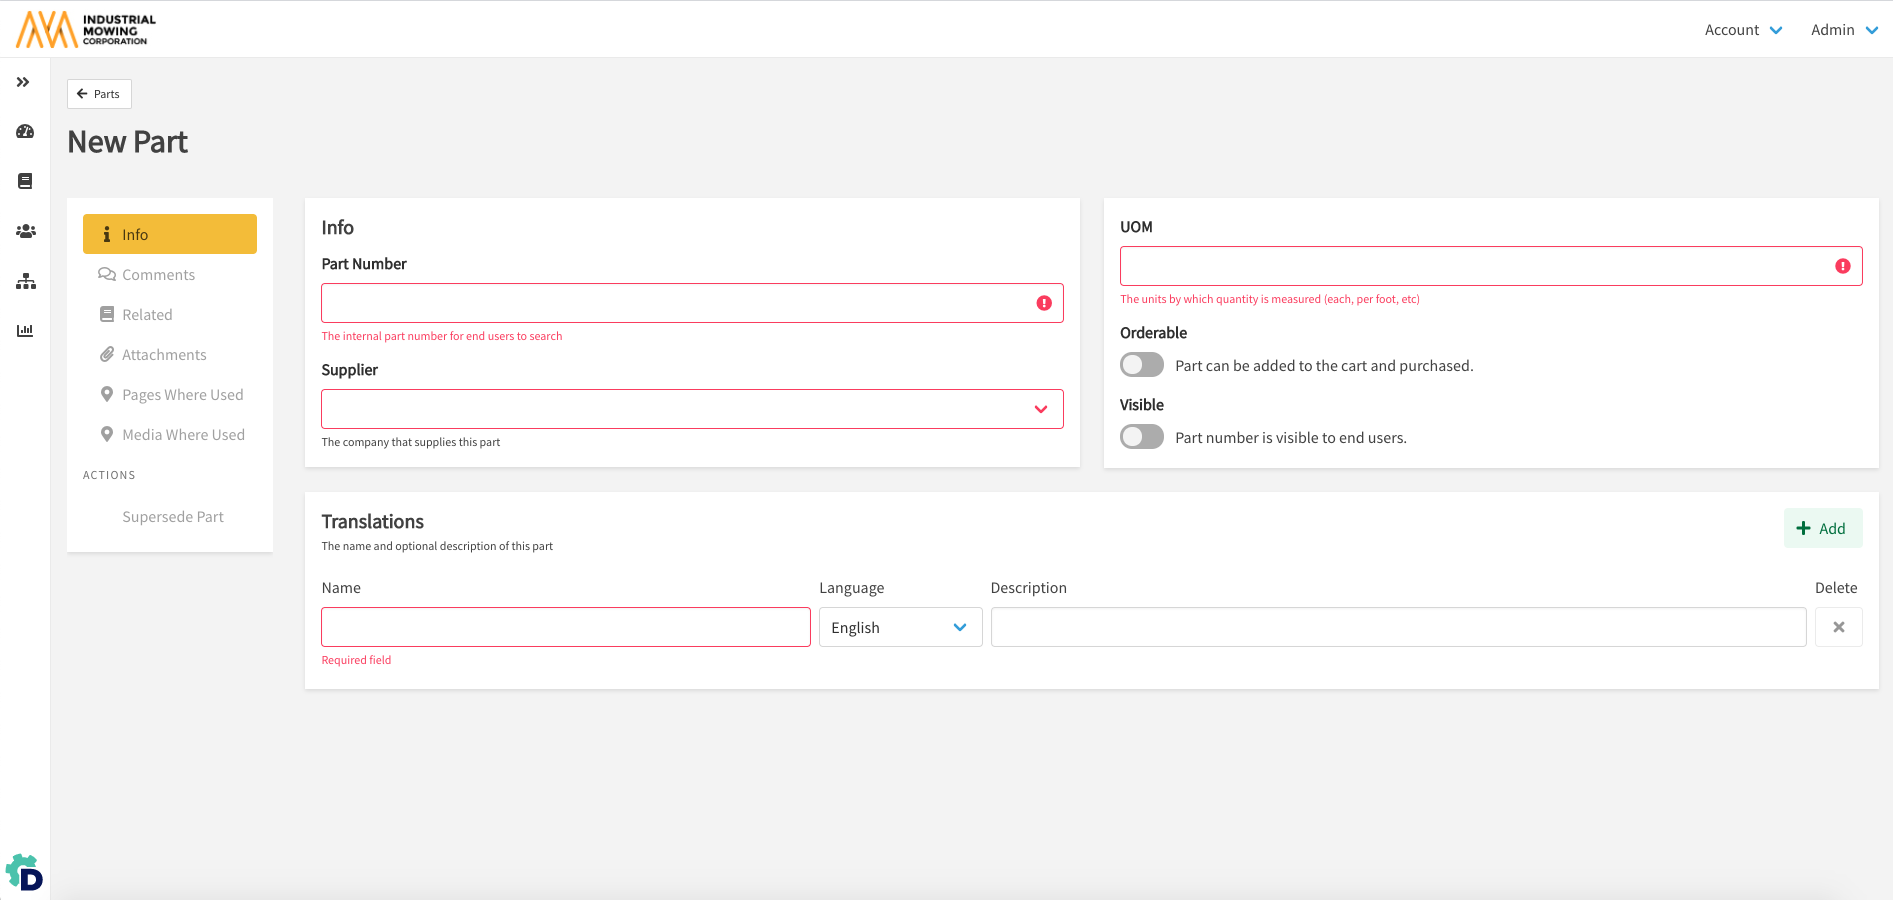Change the English language dropdown
The width and height of the screenshot is (1893, 900).
tap(899, 627)
